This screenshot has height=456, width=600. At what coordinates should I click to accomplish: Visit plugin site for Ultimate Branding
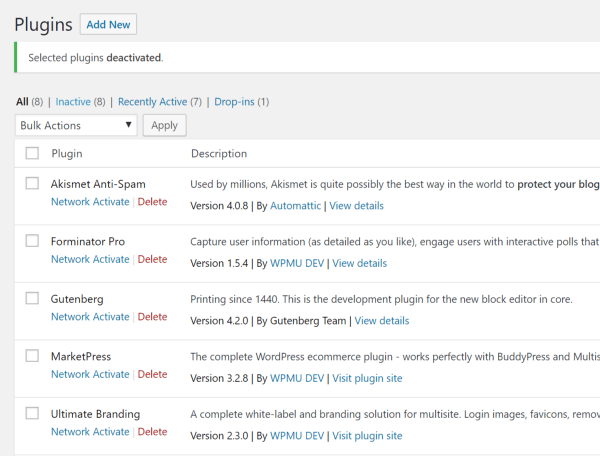tap(367, 436)
